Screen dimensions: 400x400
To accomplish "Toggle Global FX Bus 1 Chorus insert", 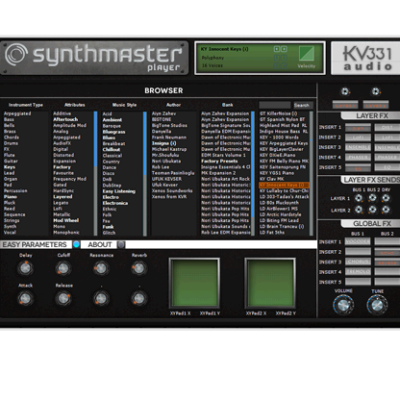I will point(358,262).
